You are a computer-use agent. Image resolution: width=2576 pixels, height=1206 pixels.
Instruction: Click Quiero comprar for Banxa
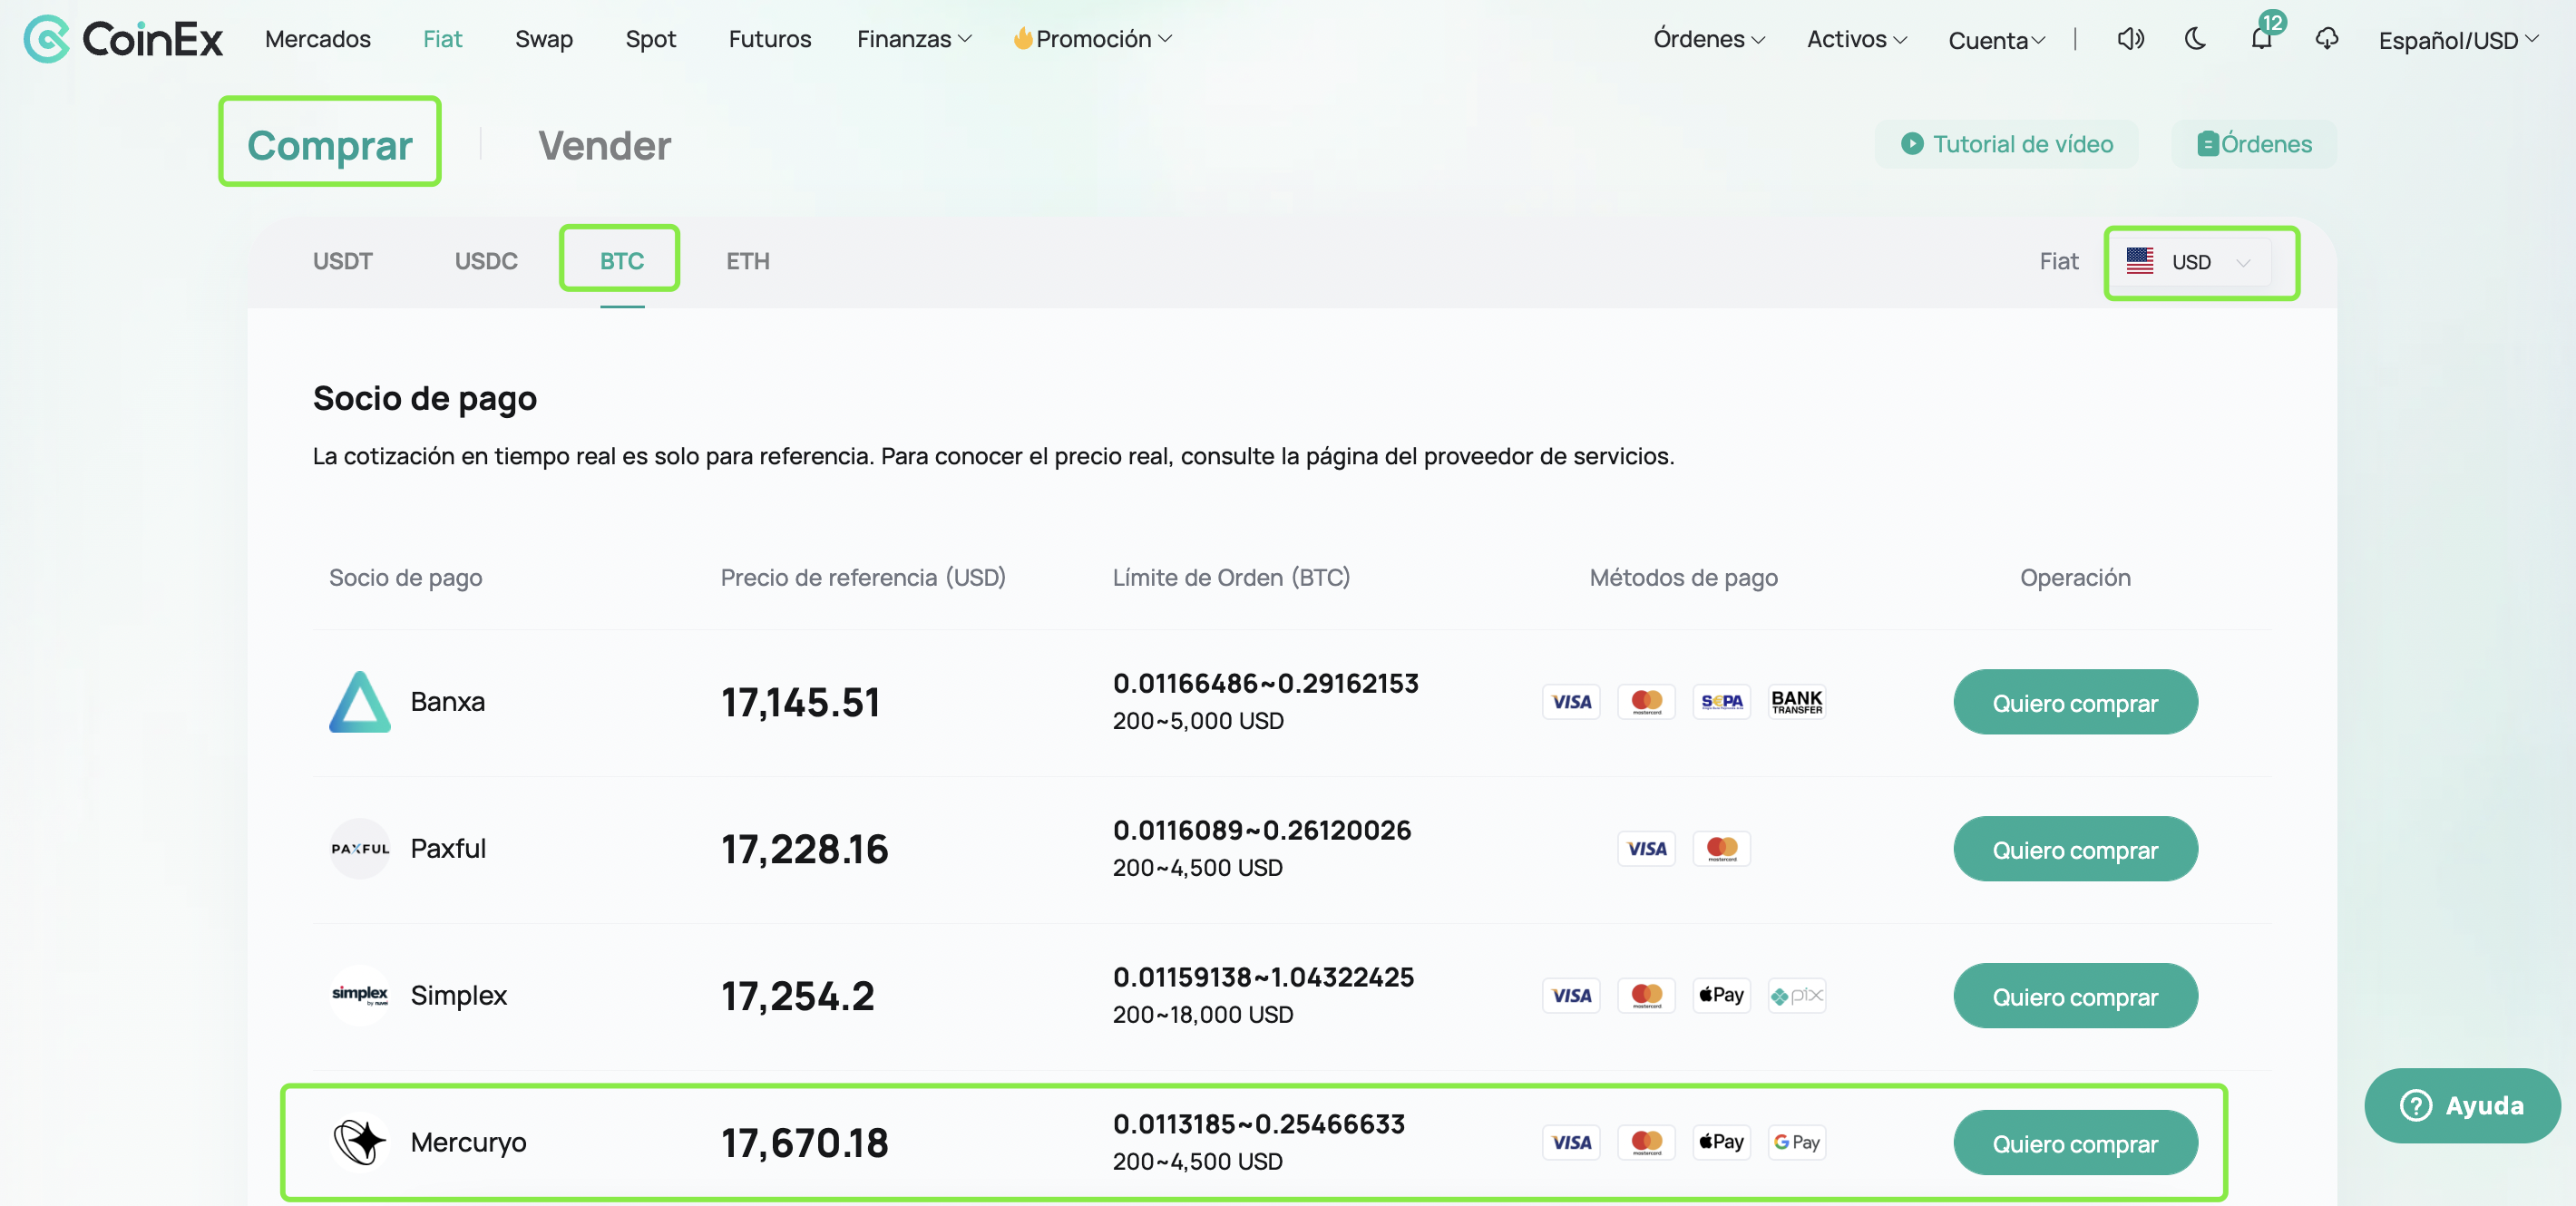(x=2075, y=702)
